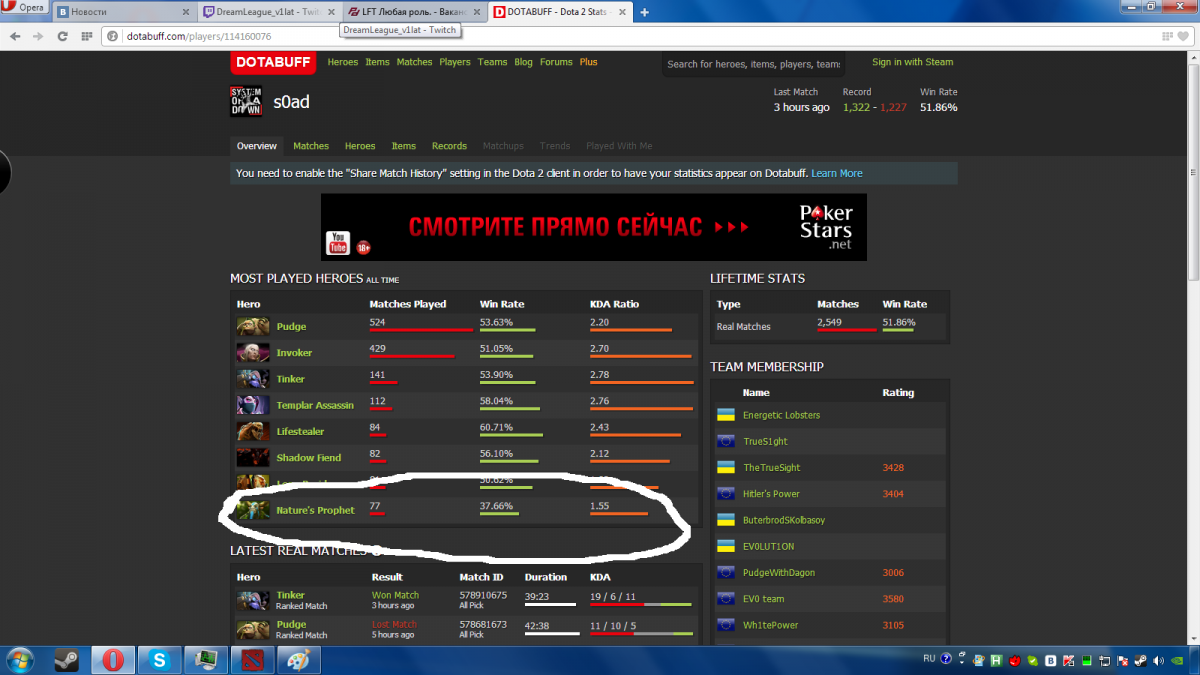
Task: Select the Records profile tab
Action: [x=449, y=146]
